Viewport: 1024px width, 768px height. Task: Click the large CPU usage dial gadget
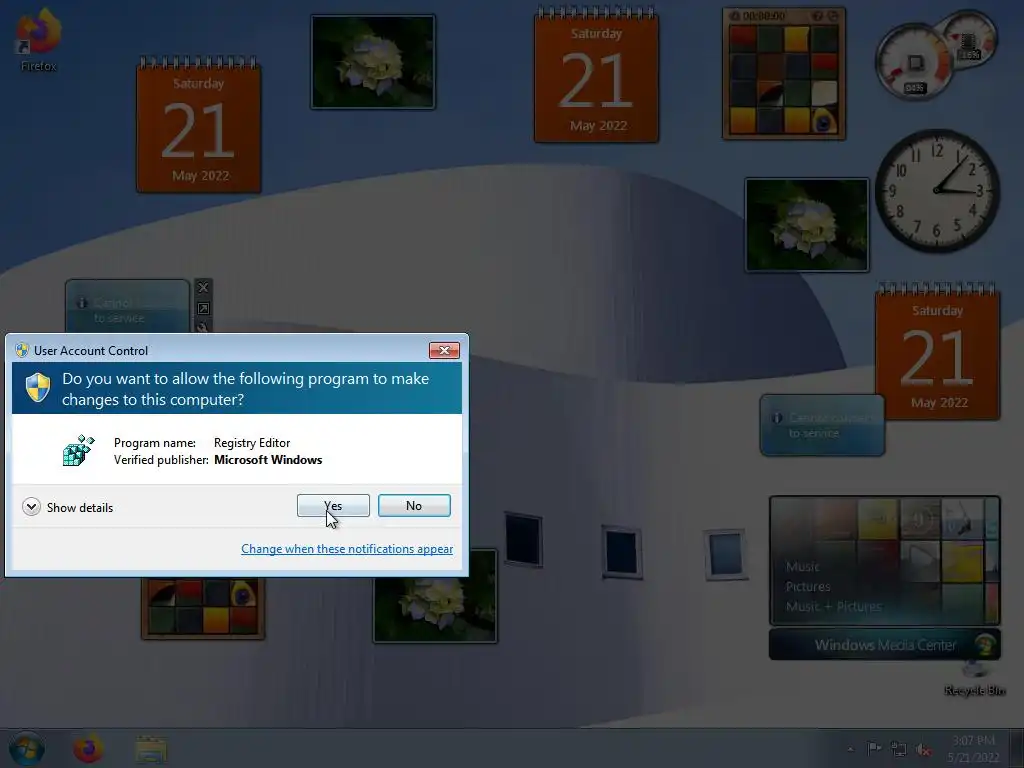tap(914, 63)
